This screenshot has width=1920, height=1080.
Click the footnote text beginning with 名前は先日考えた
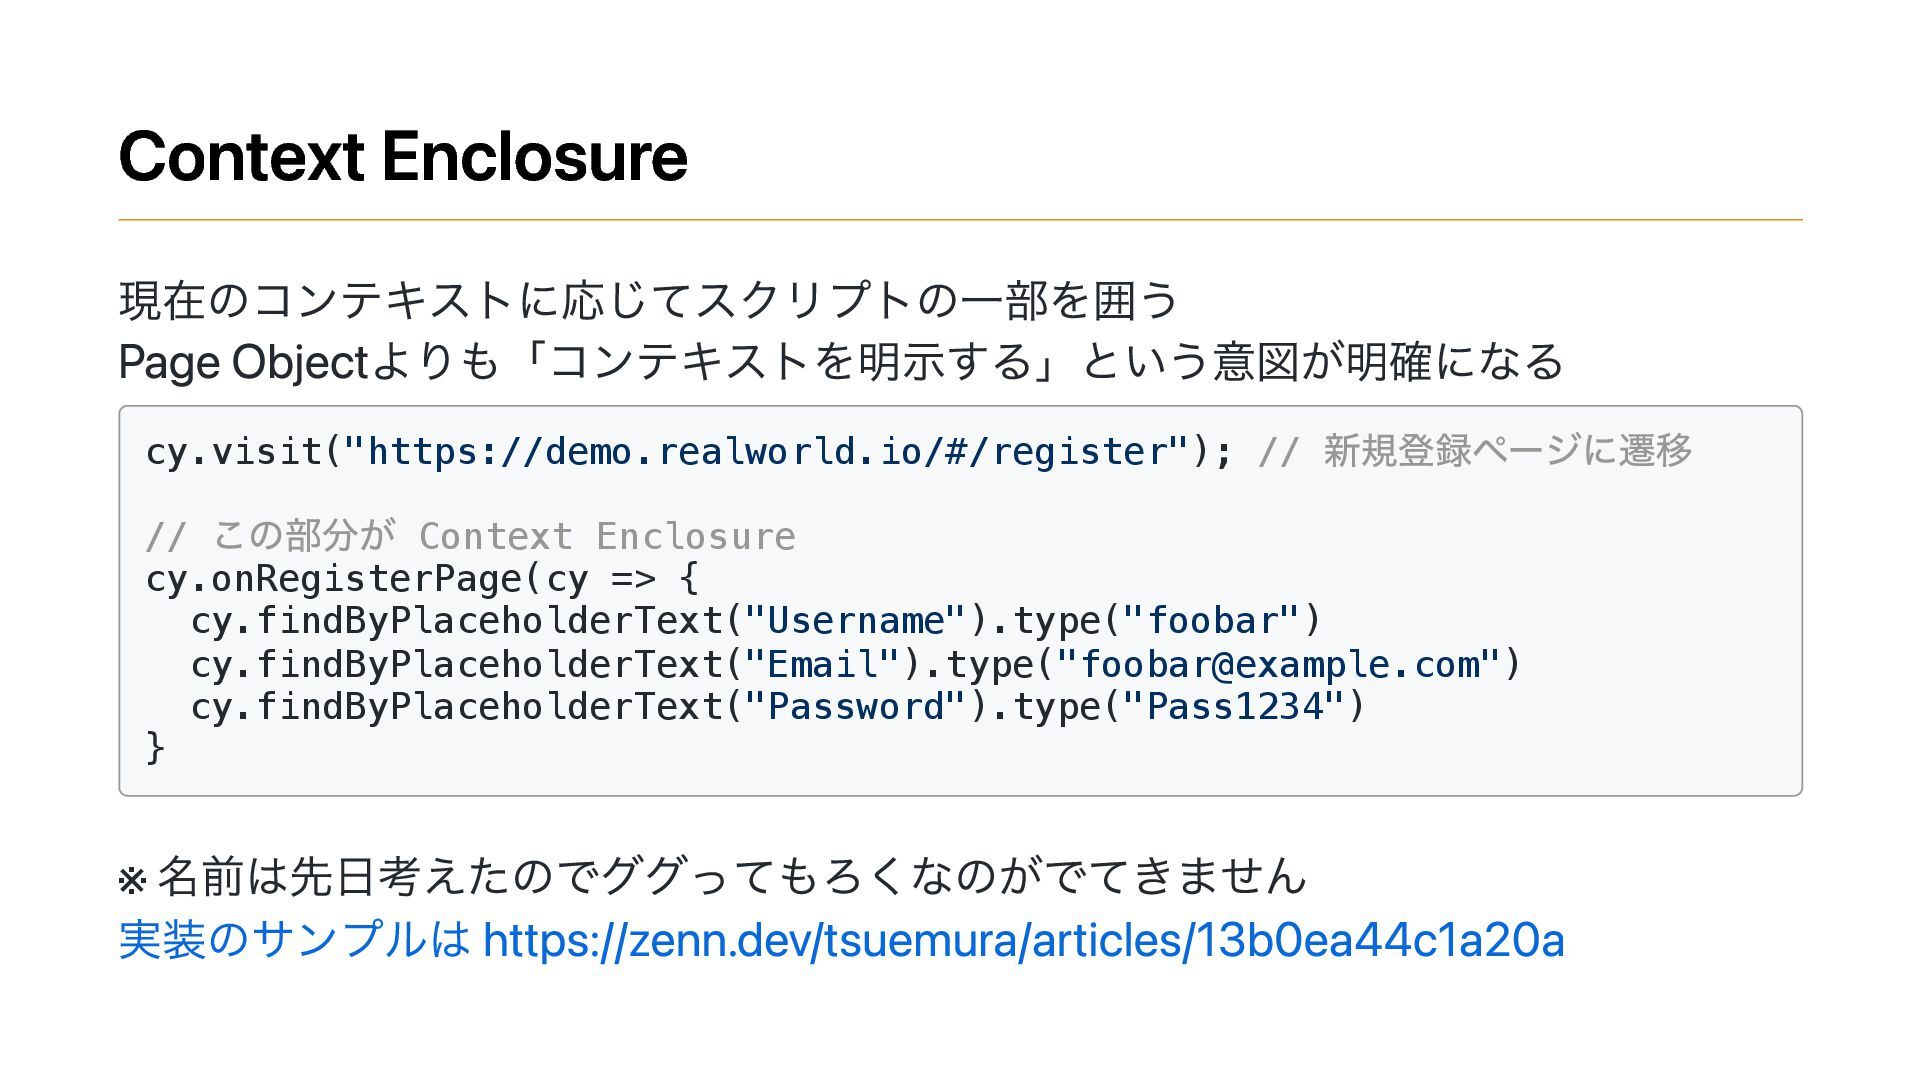point(732,876)
